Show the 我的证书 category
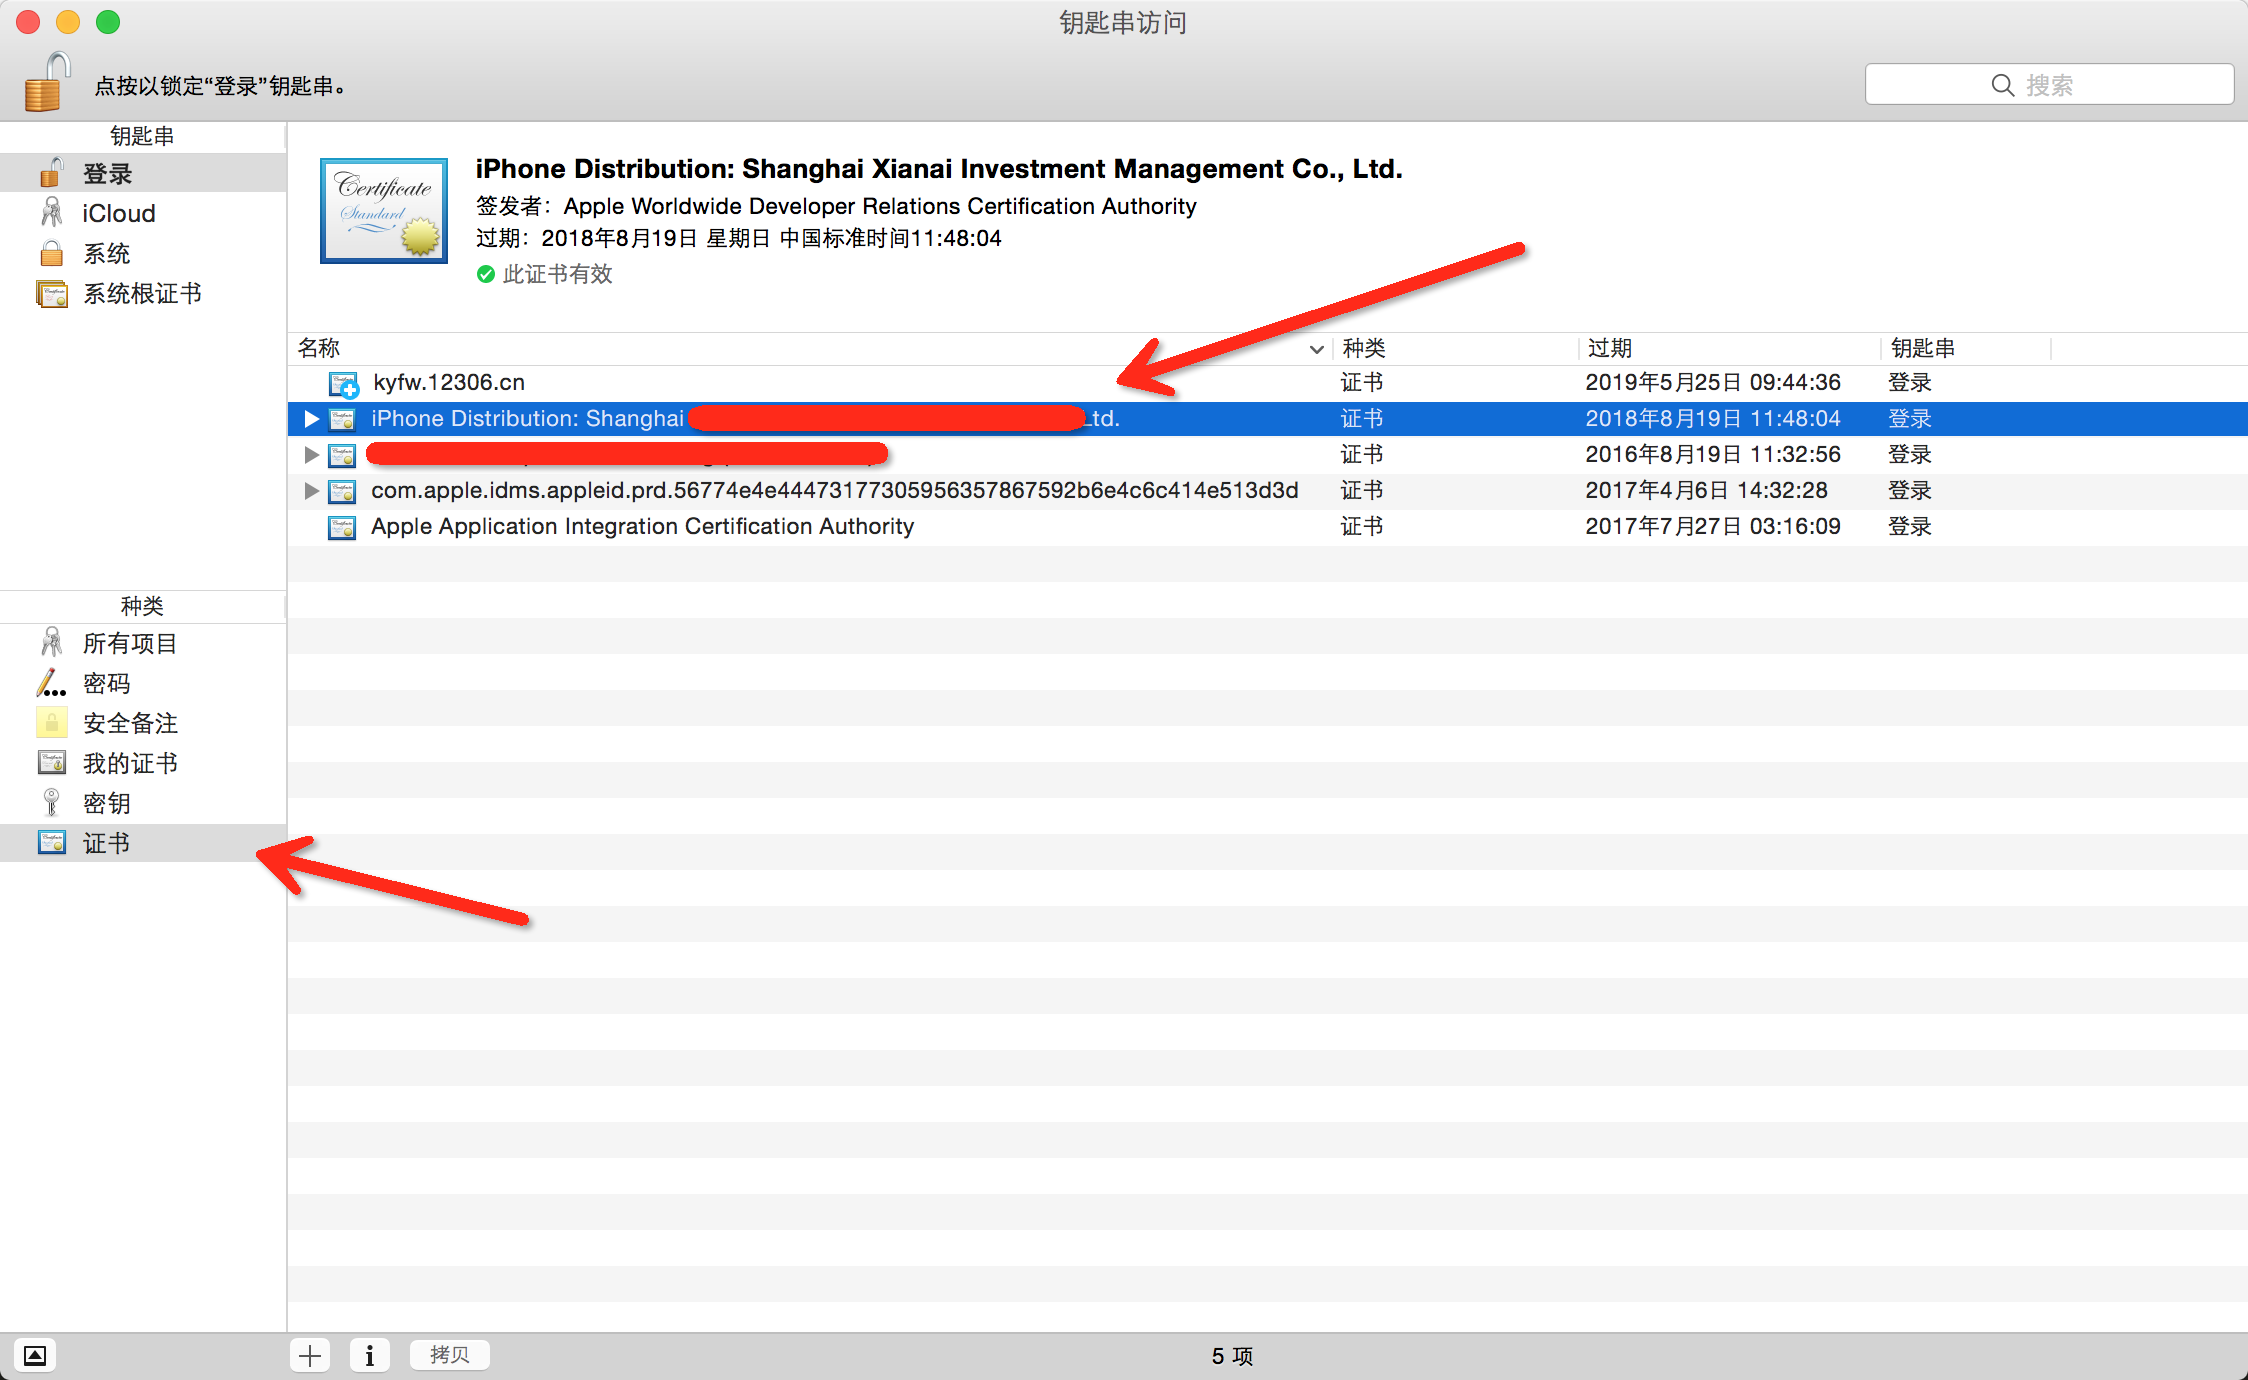2248x1380 pixels. [x=143, y=763]
